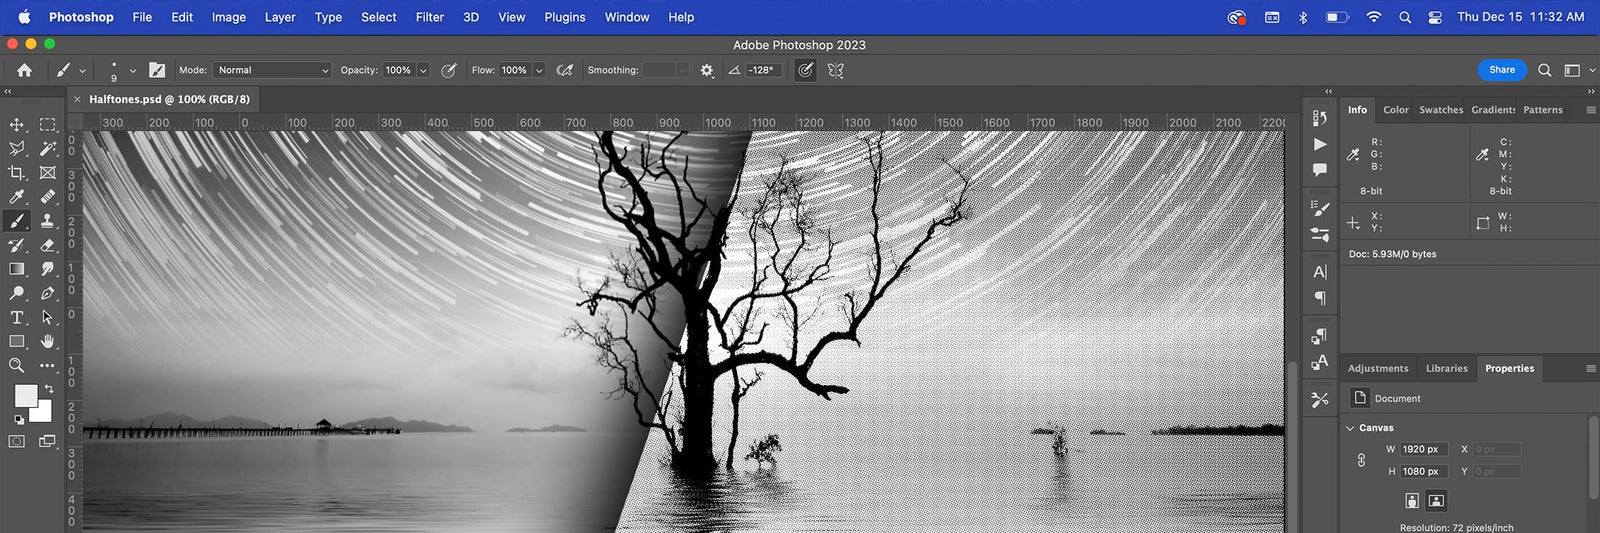1600x533 pixels.
Task: Click the Share button
Action: (1501, 70)
